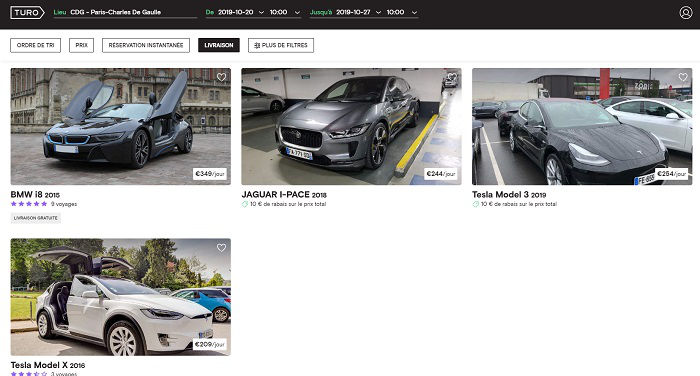Open Plus de filtres

point(281,45)
